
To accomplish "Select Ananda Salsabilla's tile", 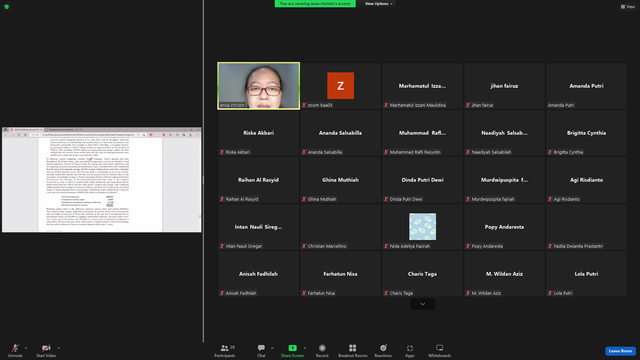I will click(340, 133).
